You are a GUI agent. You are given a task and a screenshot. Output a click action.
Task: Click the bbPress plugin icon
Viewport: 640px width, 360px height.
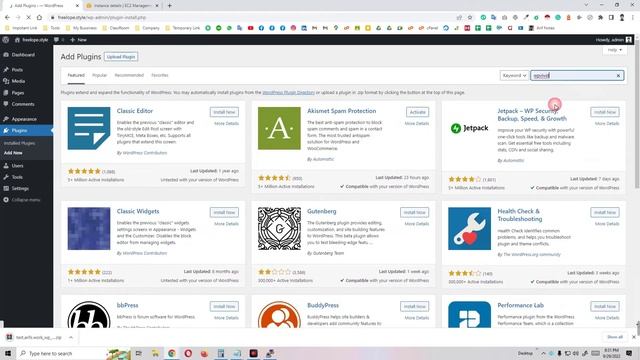(x=89, y=314)
